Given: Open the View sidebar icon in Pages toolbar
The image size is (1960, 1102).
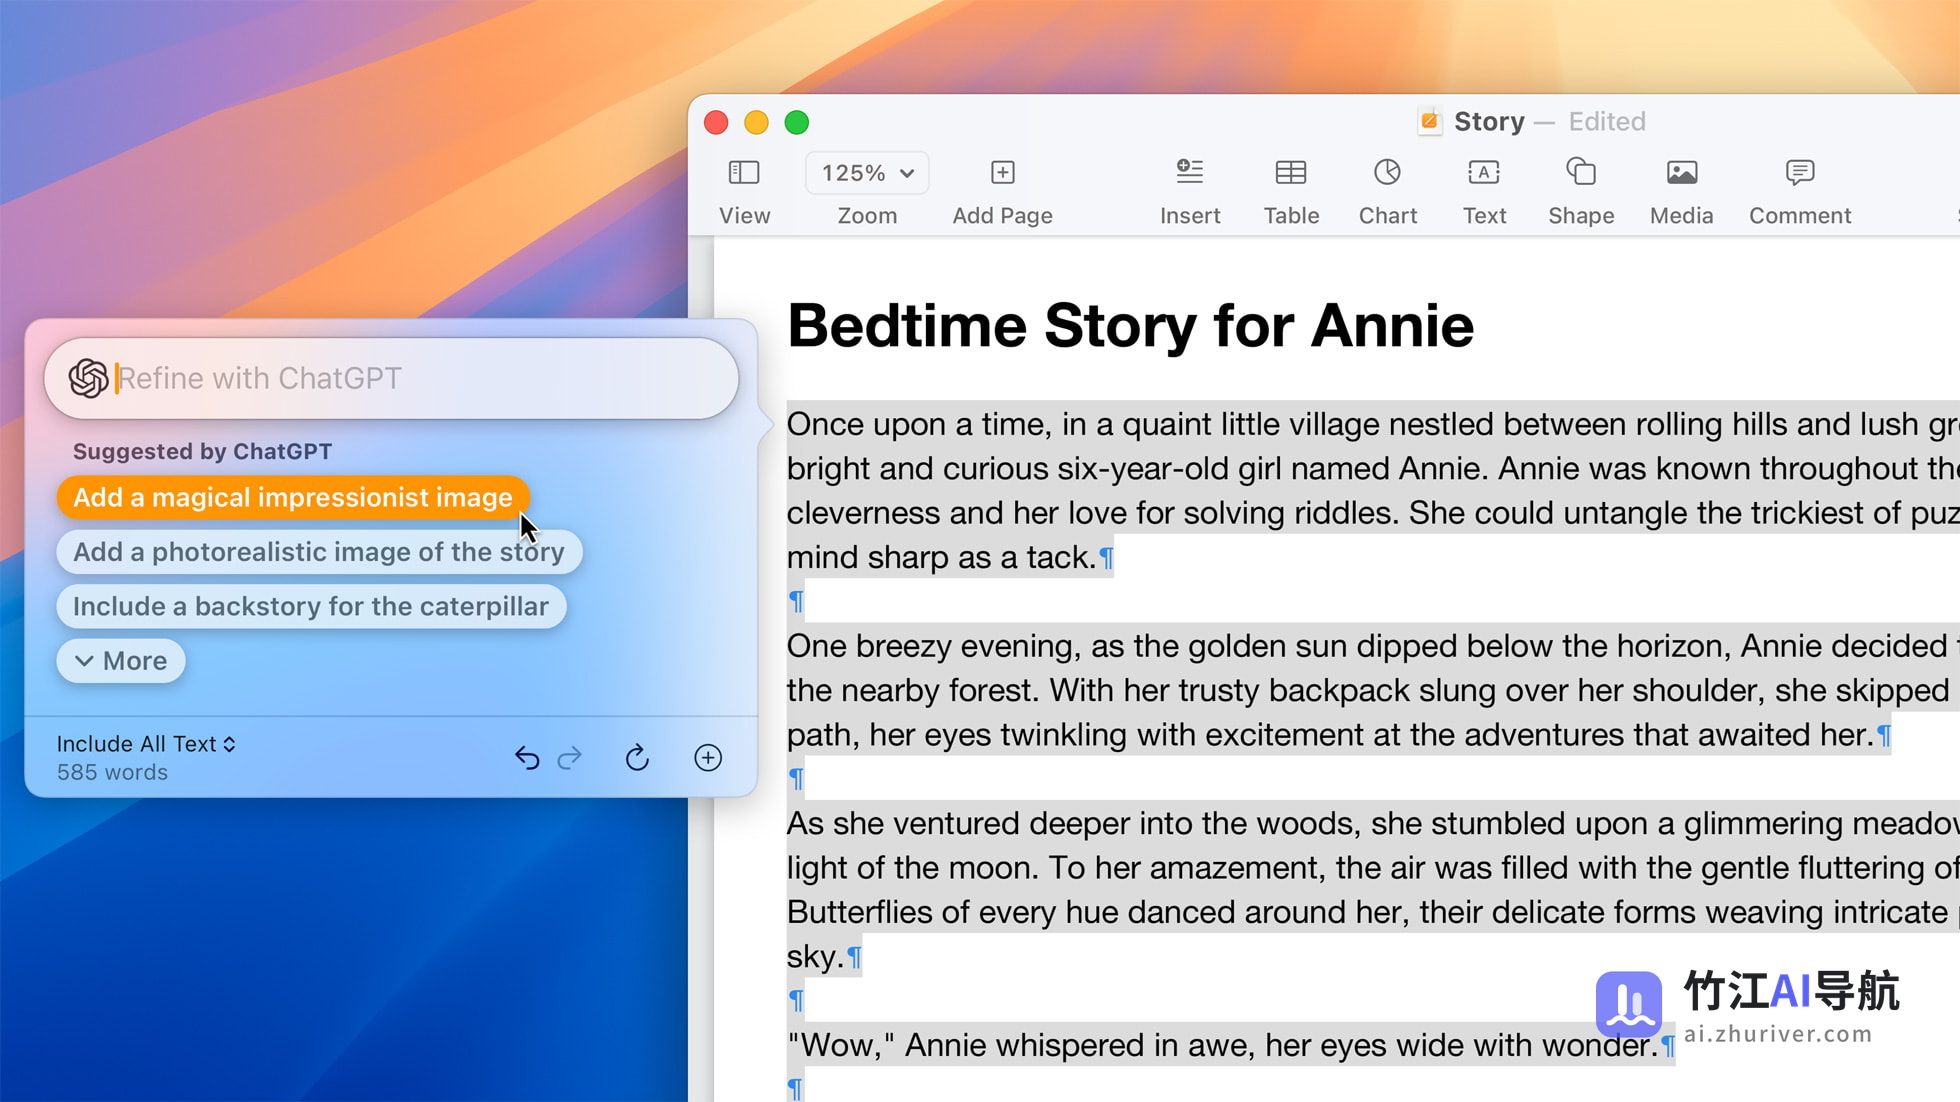Looking at the screenshot, I should 744,172.
